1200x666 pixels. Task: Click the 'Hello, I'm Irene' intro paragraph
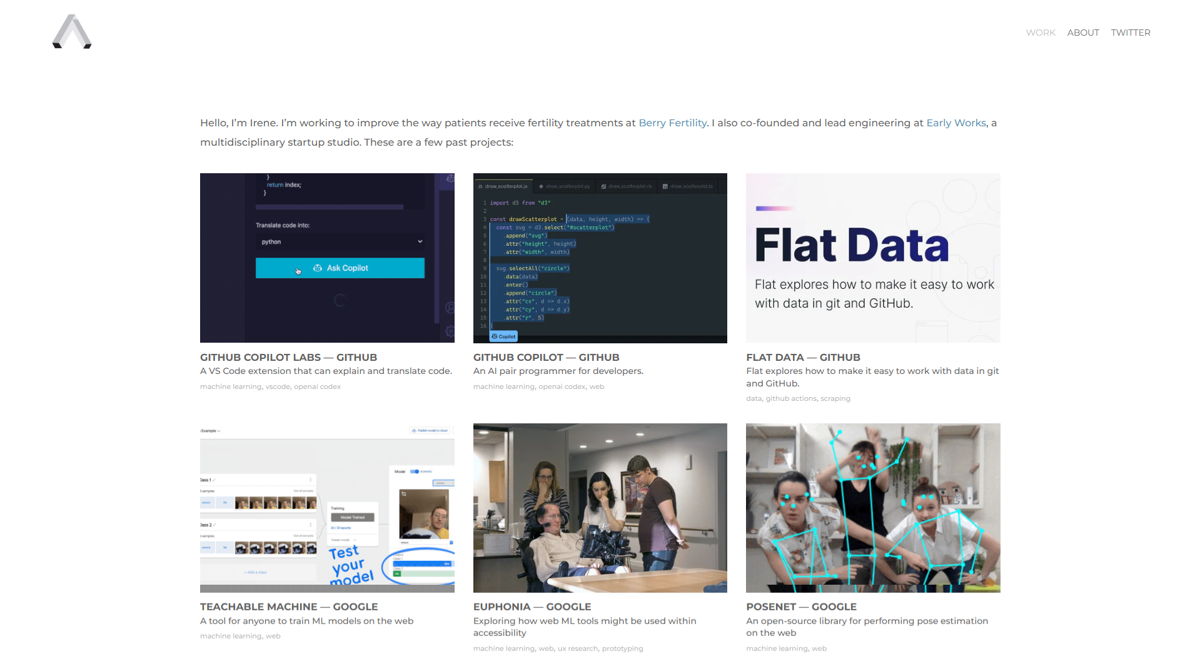coord(598,133)
